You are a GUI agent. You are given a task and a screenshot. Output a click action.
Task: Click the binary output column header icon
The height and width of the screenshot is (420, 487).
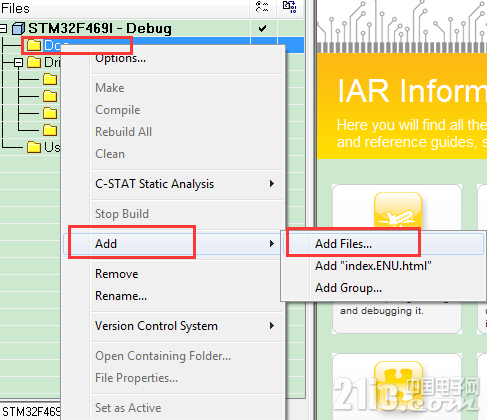click(x=289, y=7)
